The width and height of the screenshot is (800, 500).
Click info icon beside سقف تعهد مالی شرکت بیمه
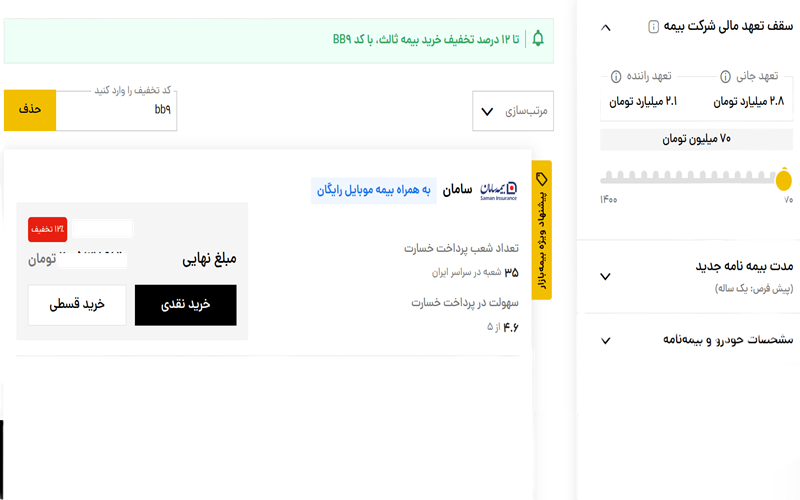pyautogui.click(x=653, y=27)
